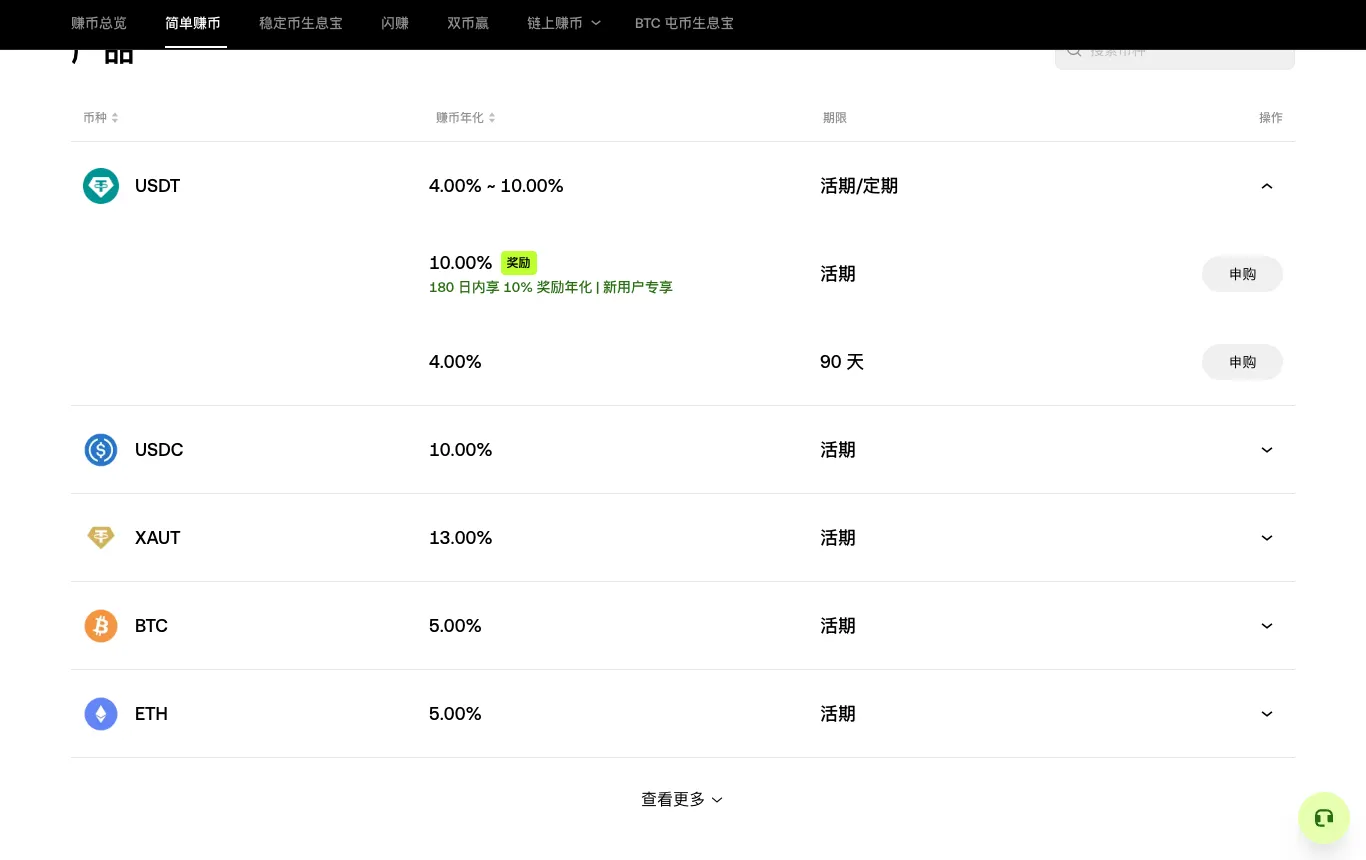Click the 奖励 badge next to 10.00%

click(519, 263)
